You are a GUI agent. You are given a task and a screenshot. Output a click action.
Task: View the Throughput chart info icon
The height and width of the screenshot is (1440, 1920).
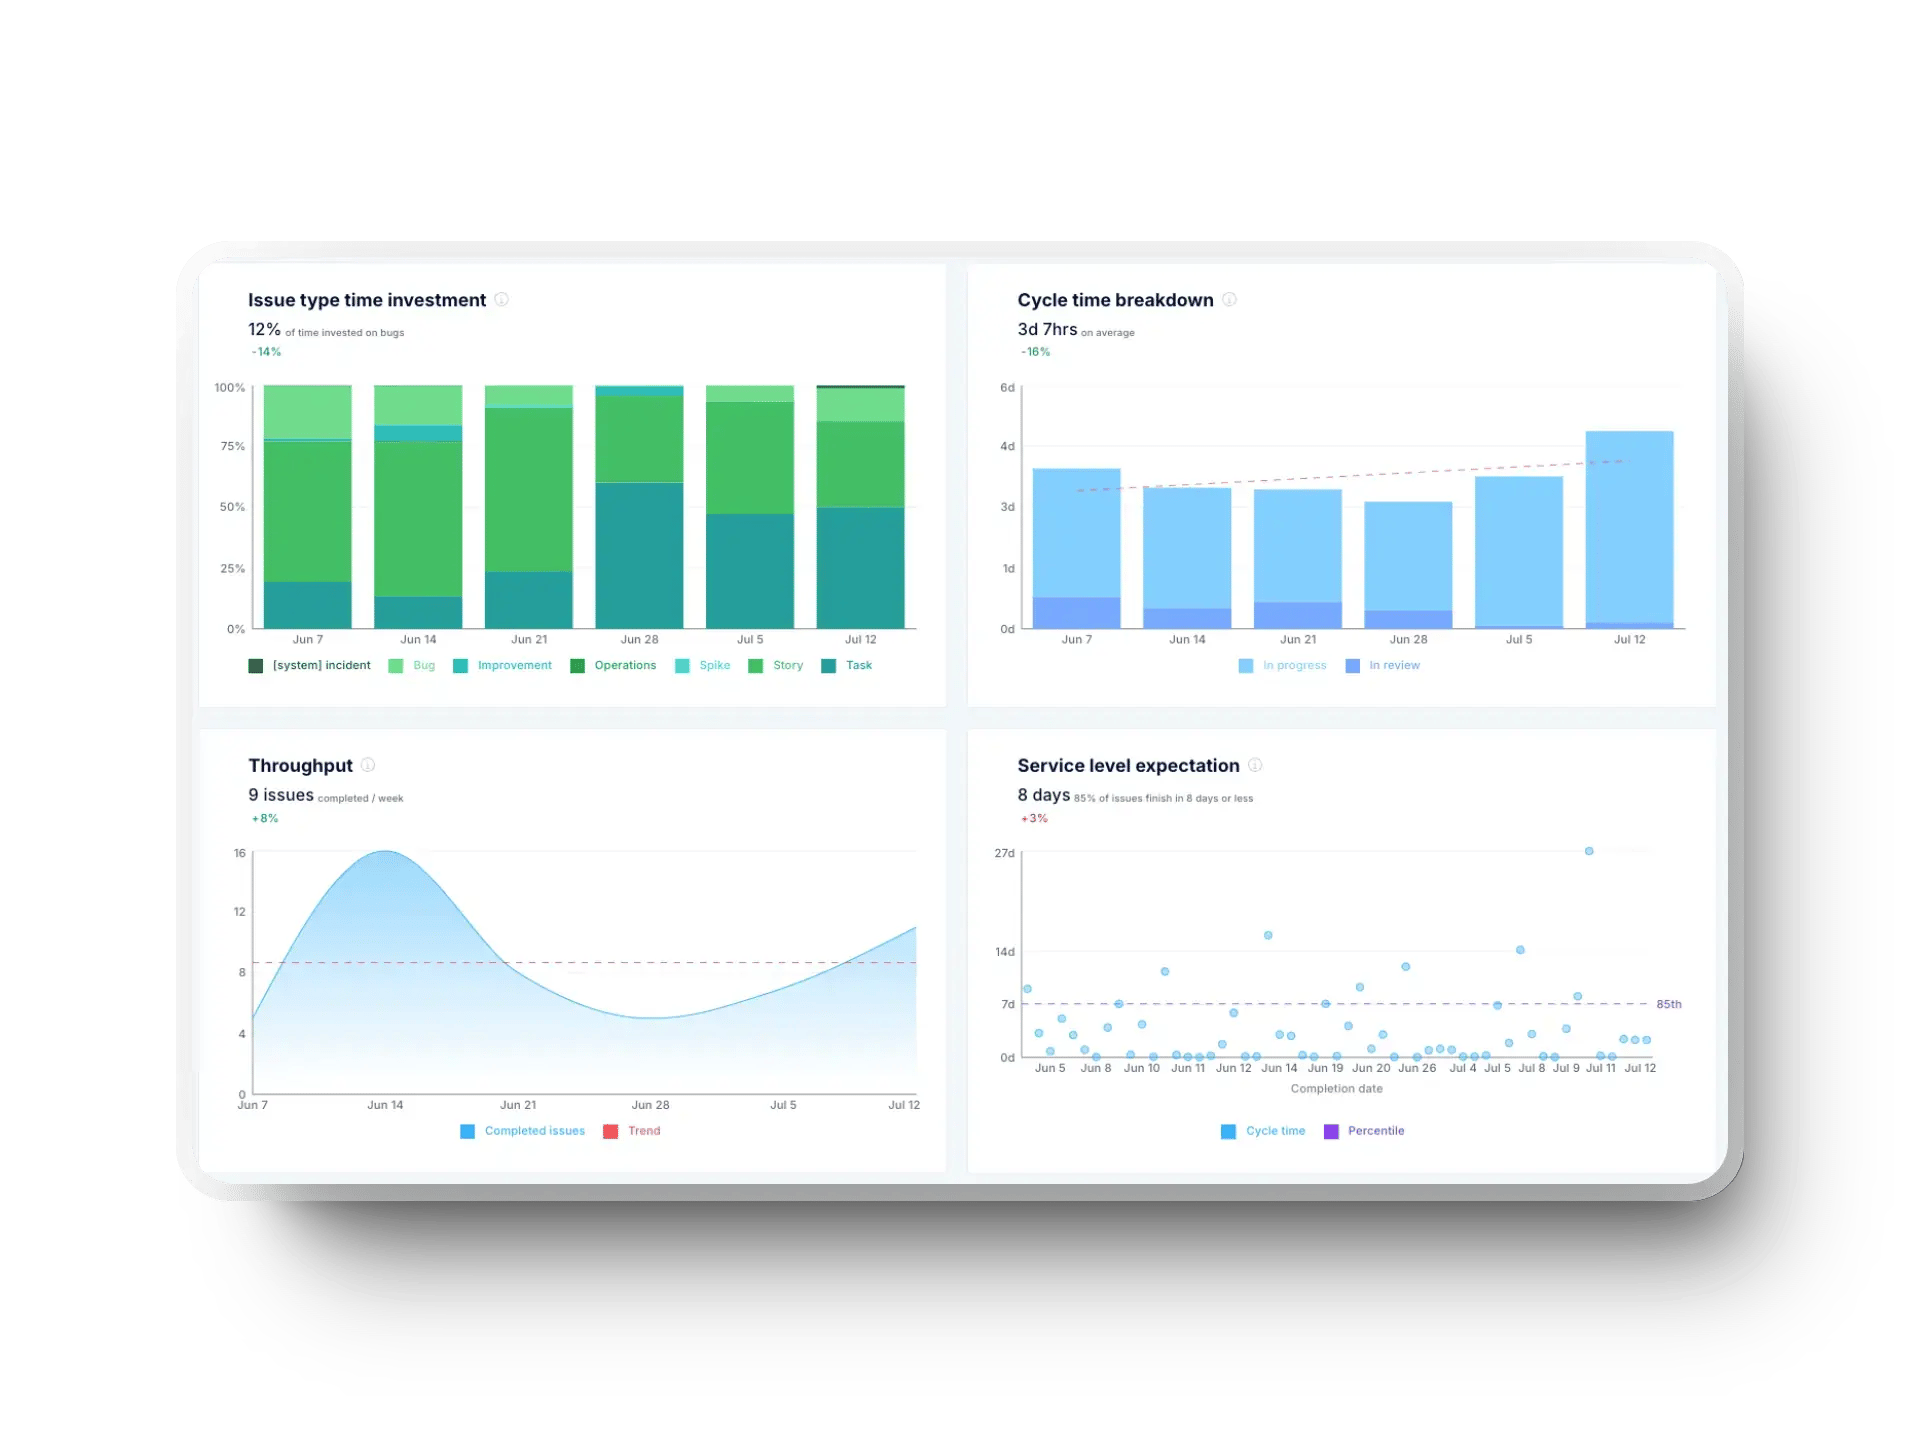coord(367,765)
